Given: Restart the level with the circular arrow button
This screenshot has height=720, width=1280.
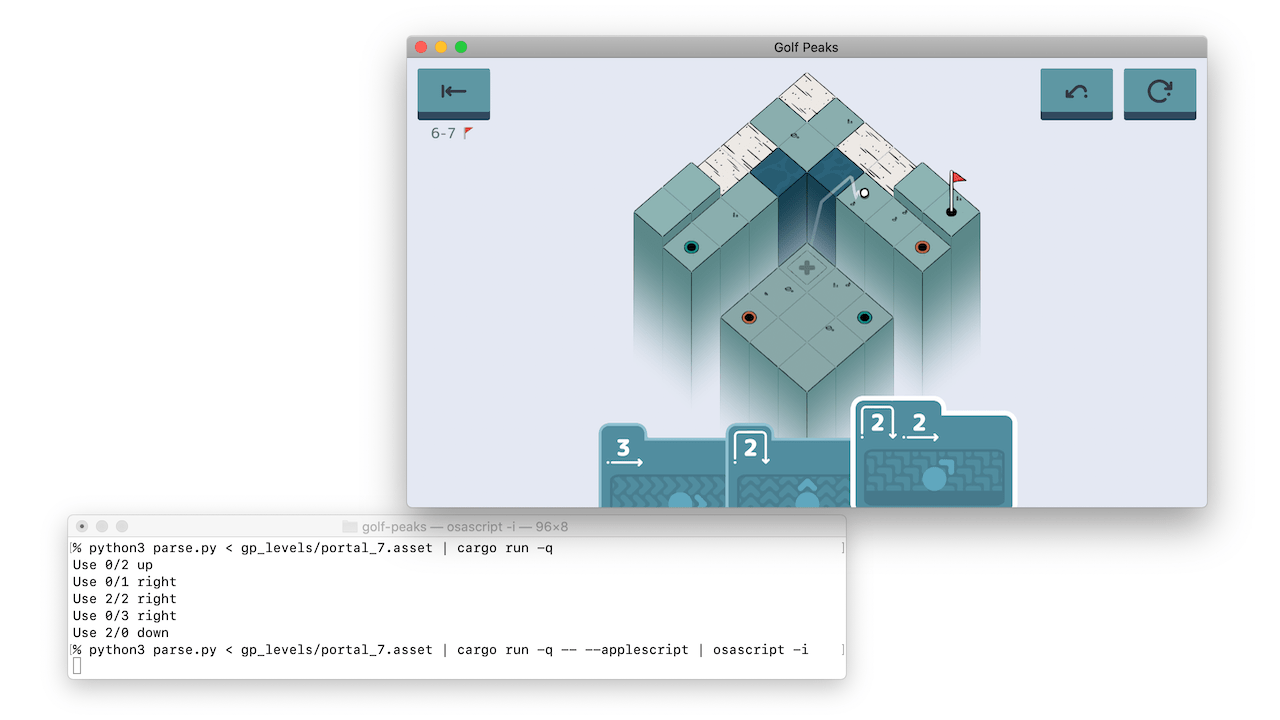Looking at the screenshot, I should point(1160,93).
